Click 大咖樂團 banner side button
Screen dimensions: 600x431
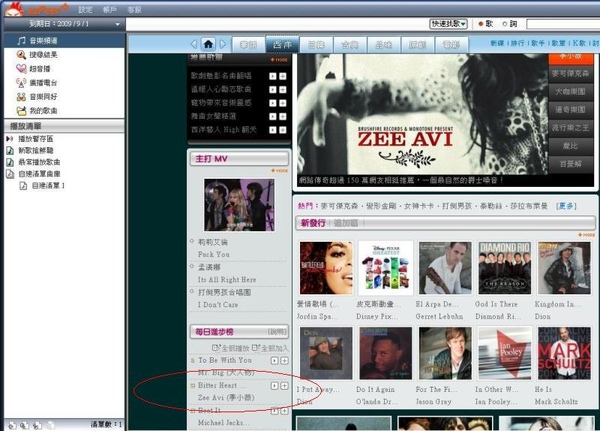click(x=570, y=91)
